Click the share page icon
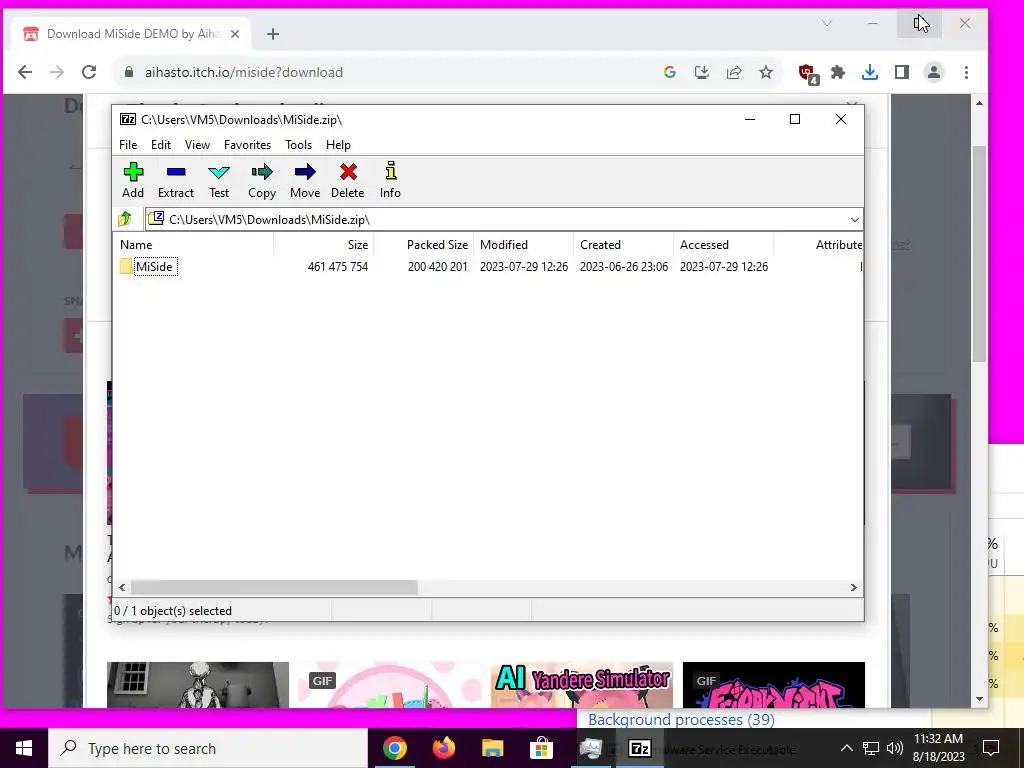Image resolution: width=1024 pixels, height=768 pixels. [733, 72]
